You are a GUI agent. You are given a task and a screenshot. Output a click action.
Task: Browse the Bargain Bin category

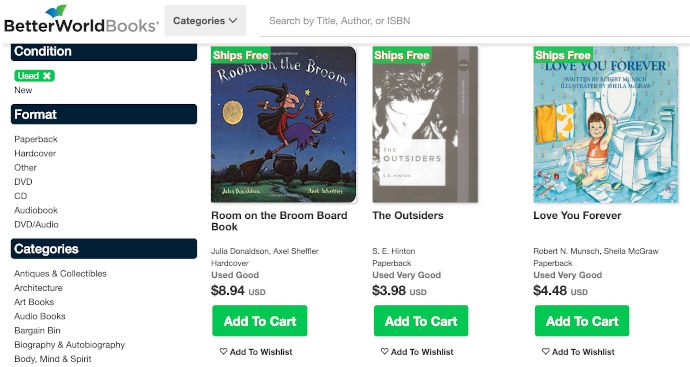pos(37,330)
